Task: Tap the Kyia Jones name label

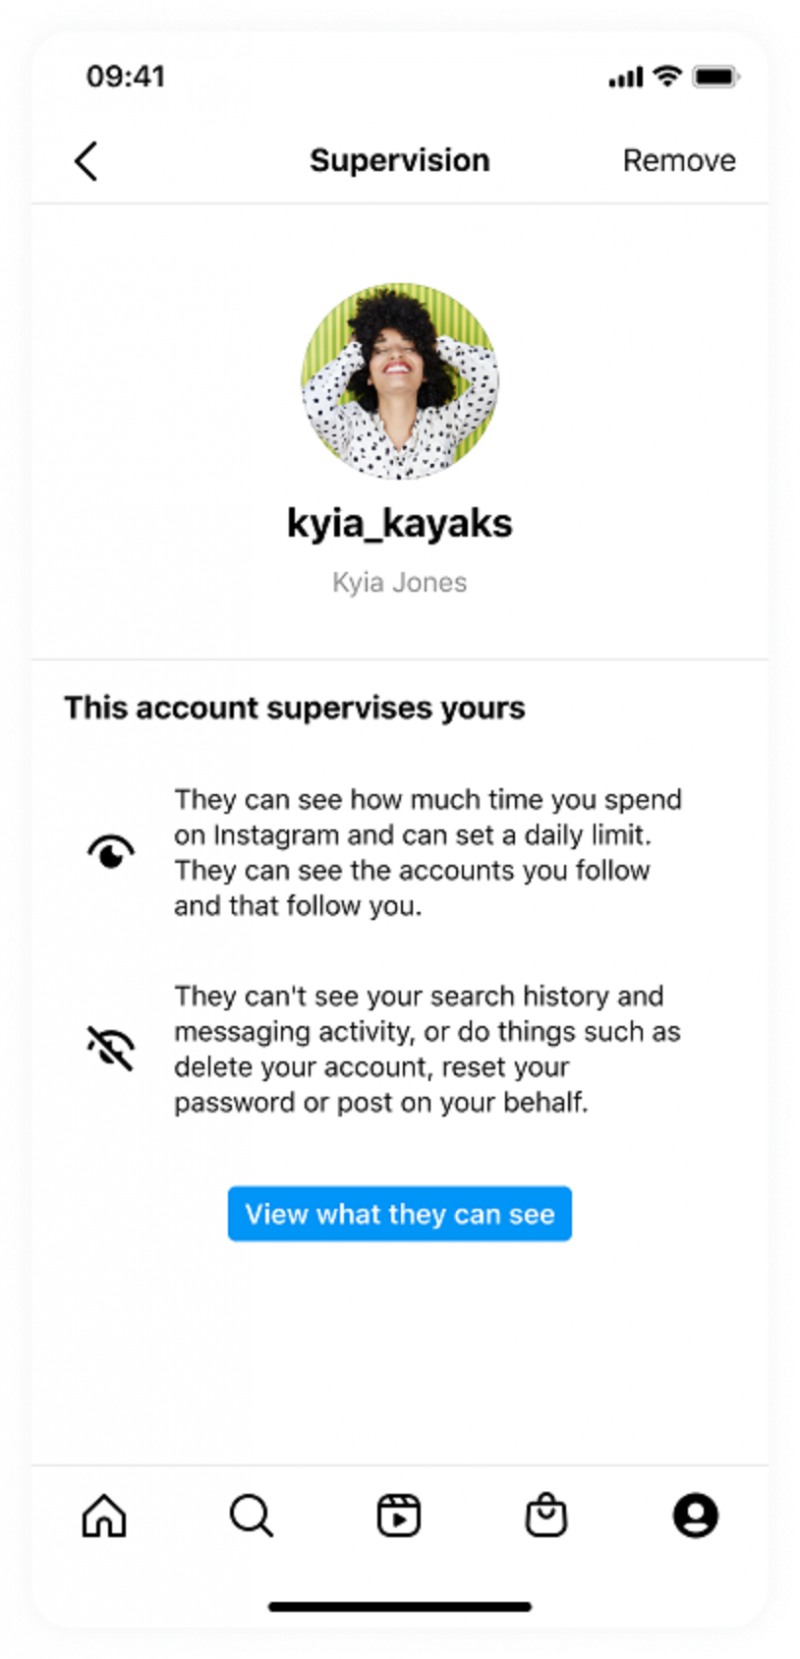Action: [400, 582]
